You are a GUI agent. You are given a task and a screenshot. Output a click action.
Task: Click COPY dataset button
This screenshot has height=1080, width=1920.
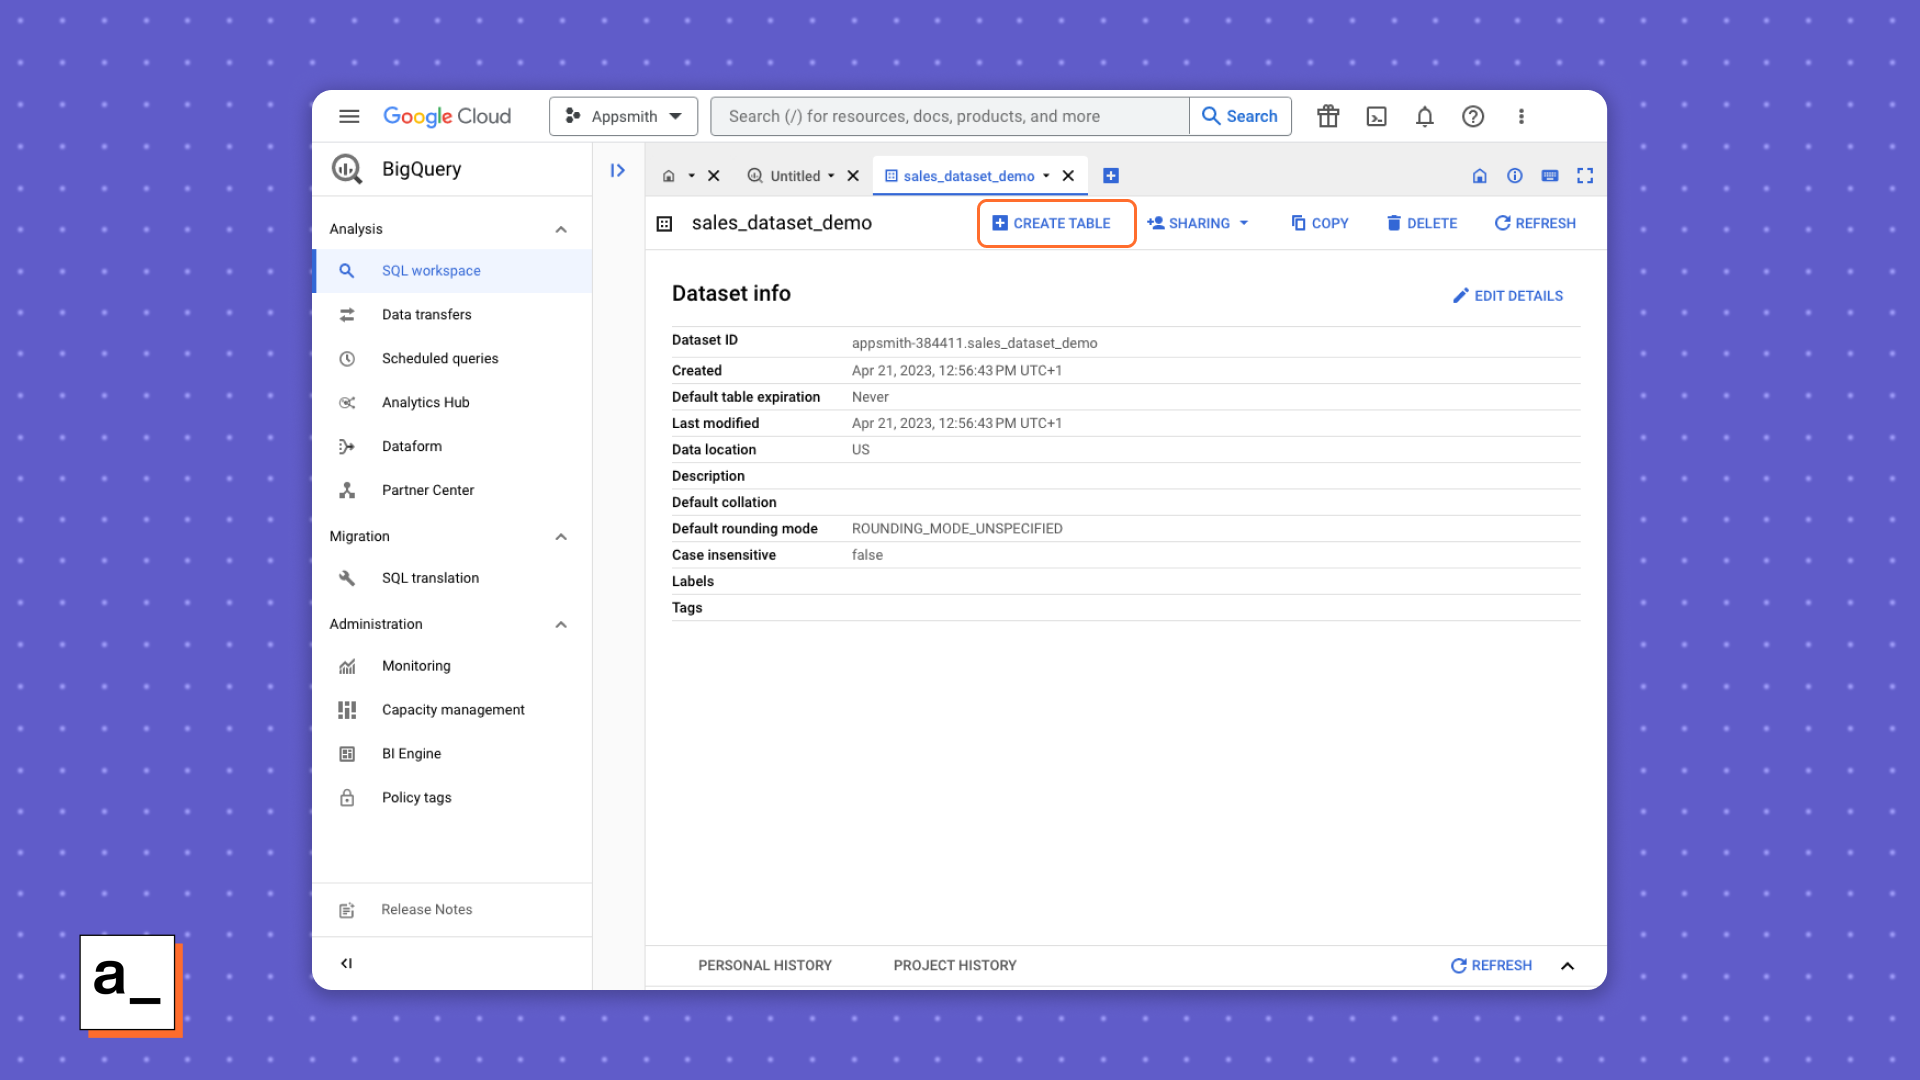click(x=1320, y=224)
